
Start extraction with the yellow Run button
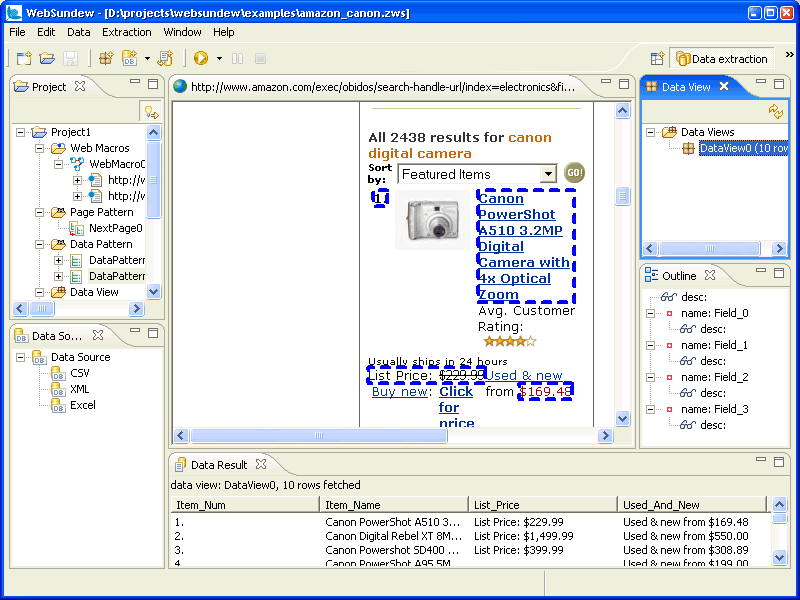point(201,59)
